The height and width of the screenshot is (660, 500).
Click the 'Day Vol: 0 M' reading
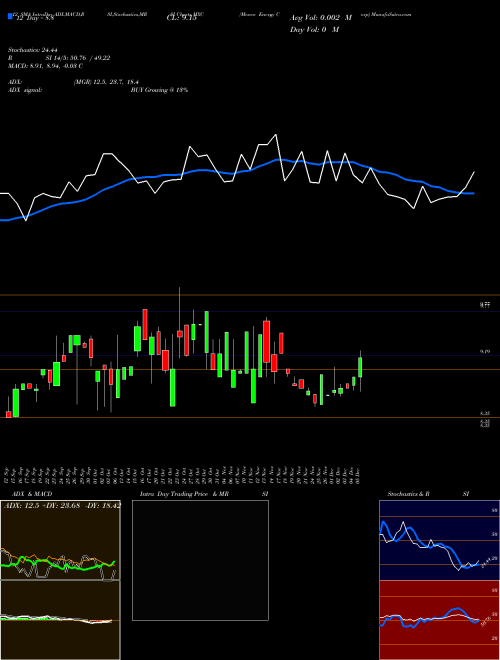pyautogui.click(x=314, y=30)
